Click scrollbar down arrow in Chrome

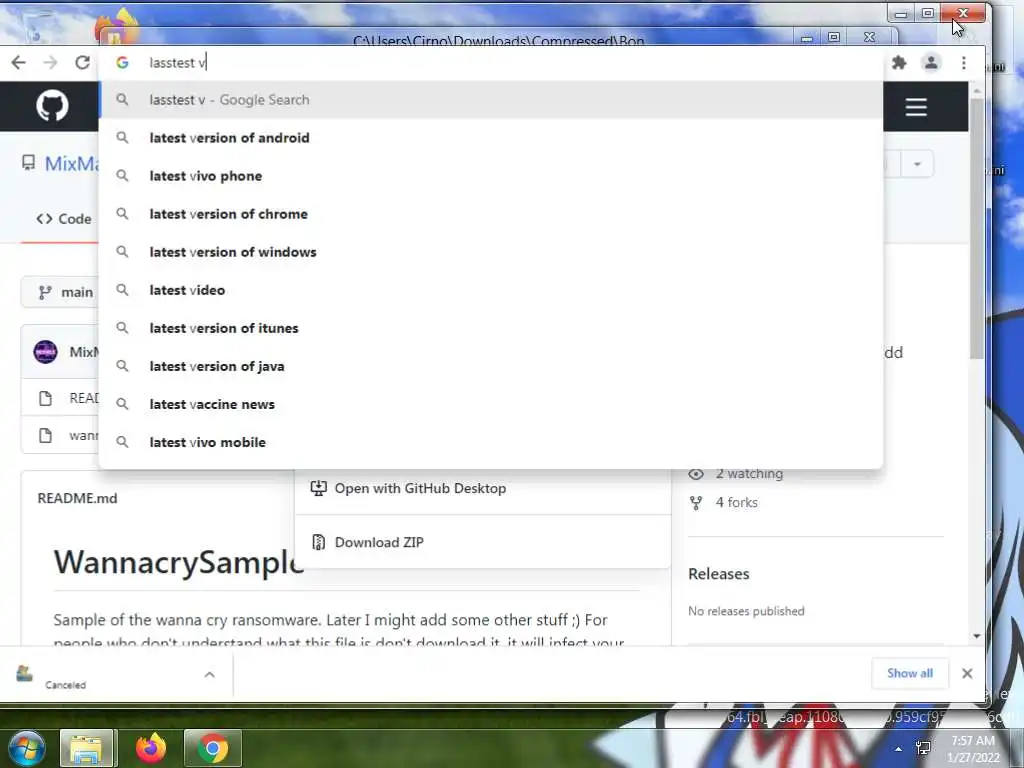(976, 635)
